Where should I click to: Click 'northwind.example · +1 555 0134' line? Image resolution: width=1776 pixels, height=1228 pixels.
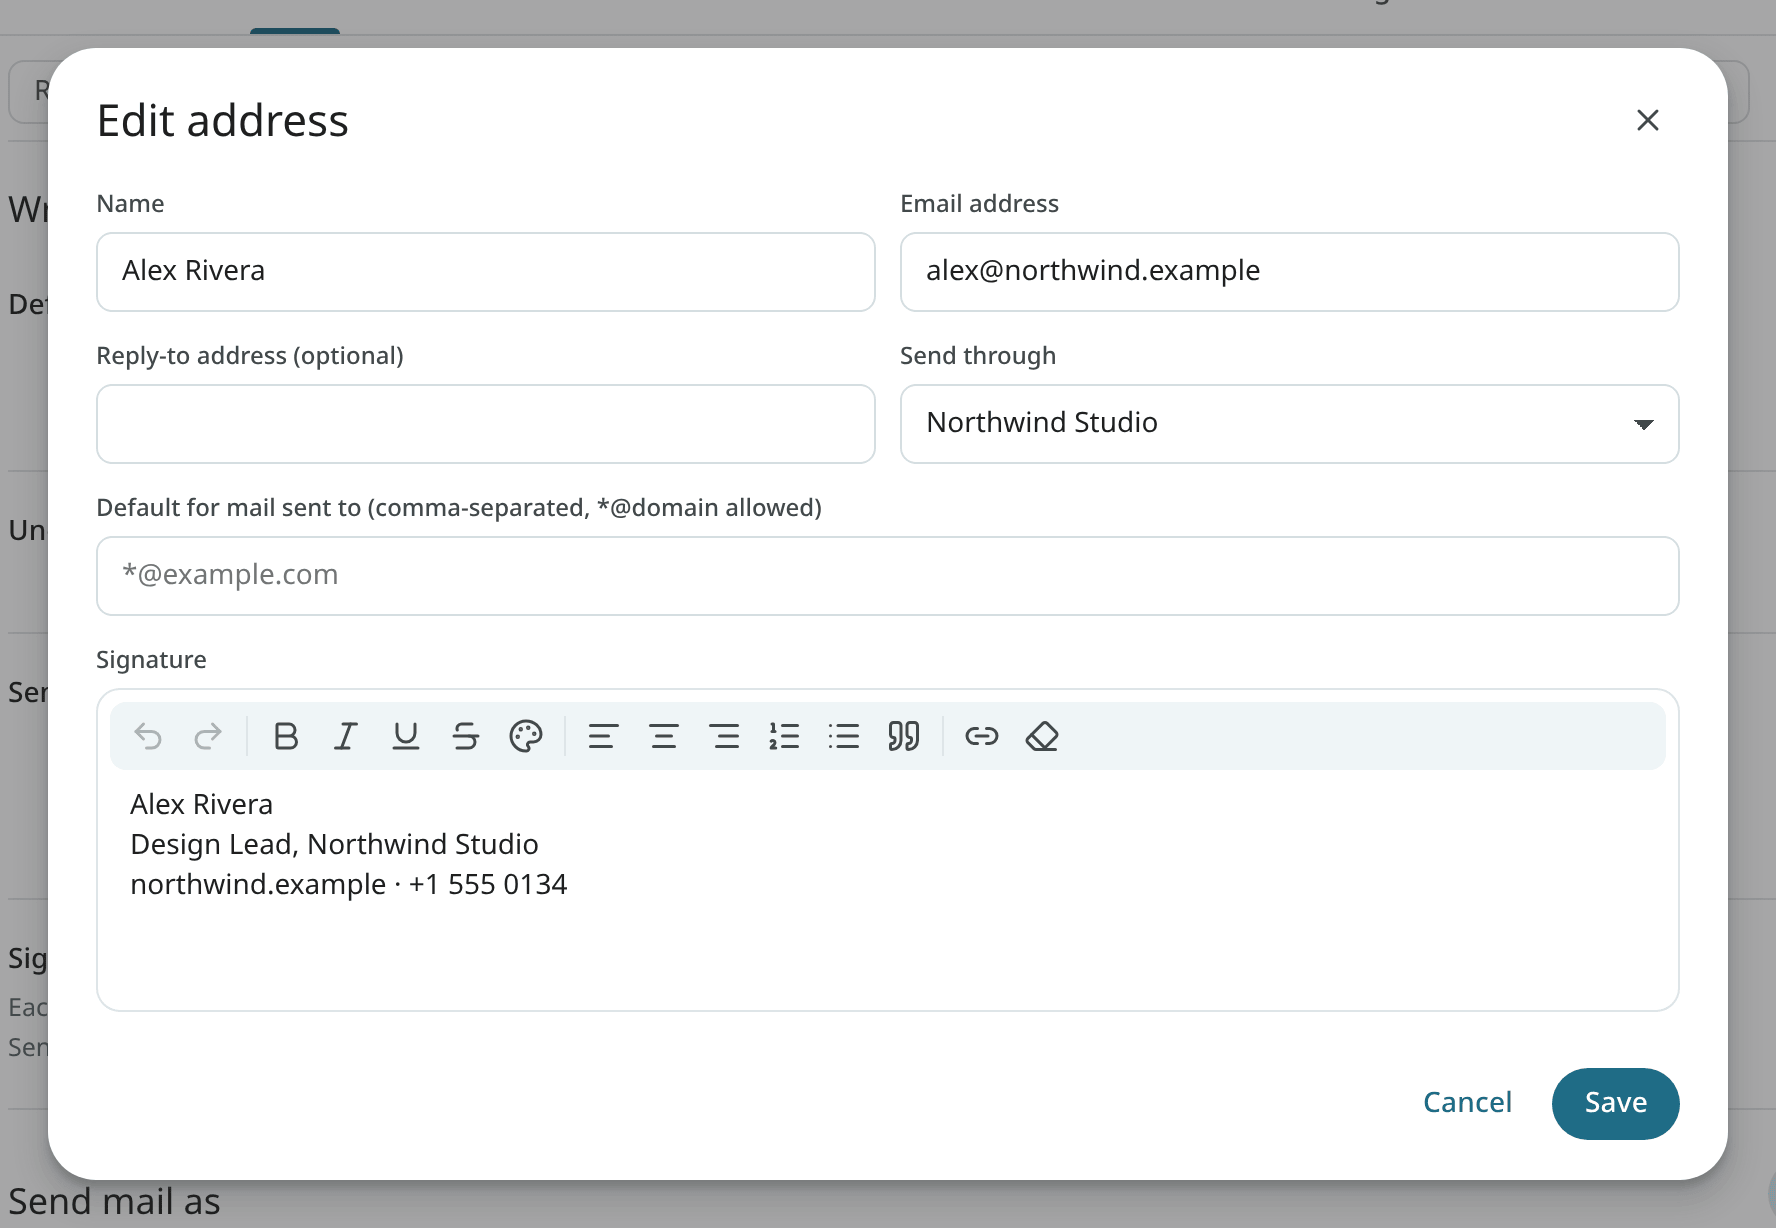click(x=348, y=884)
